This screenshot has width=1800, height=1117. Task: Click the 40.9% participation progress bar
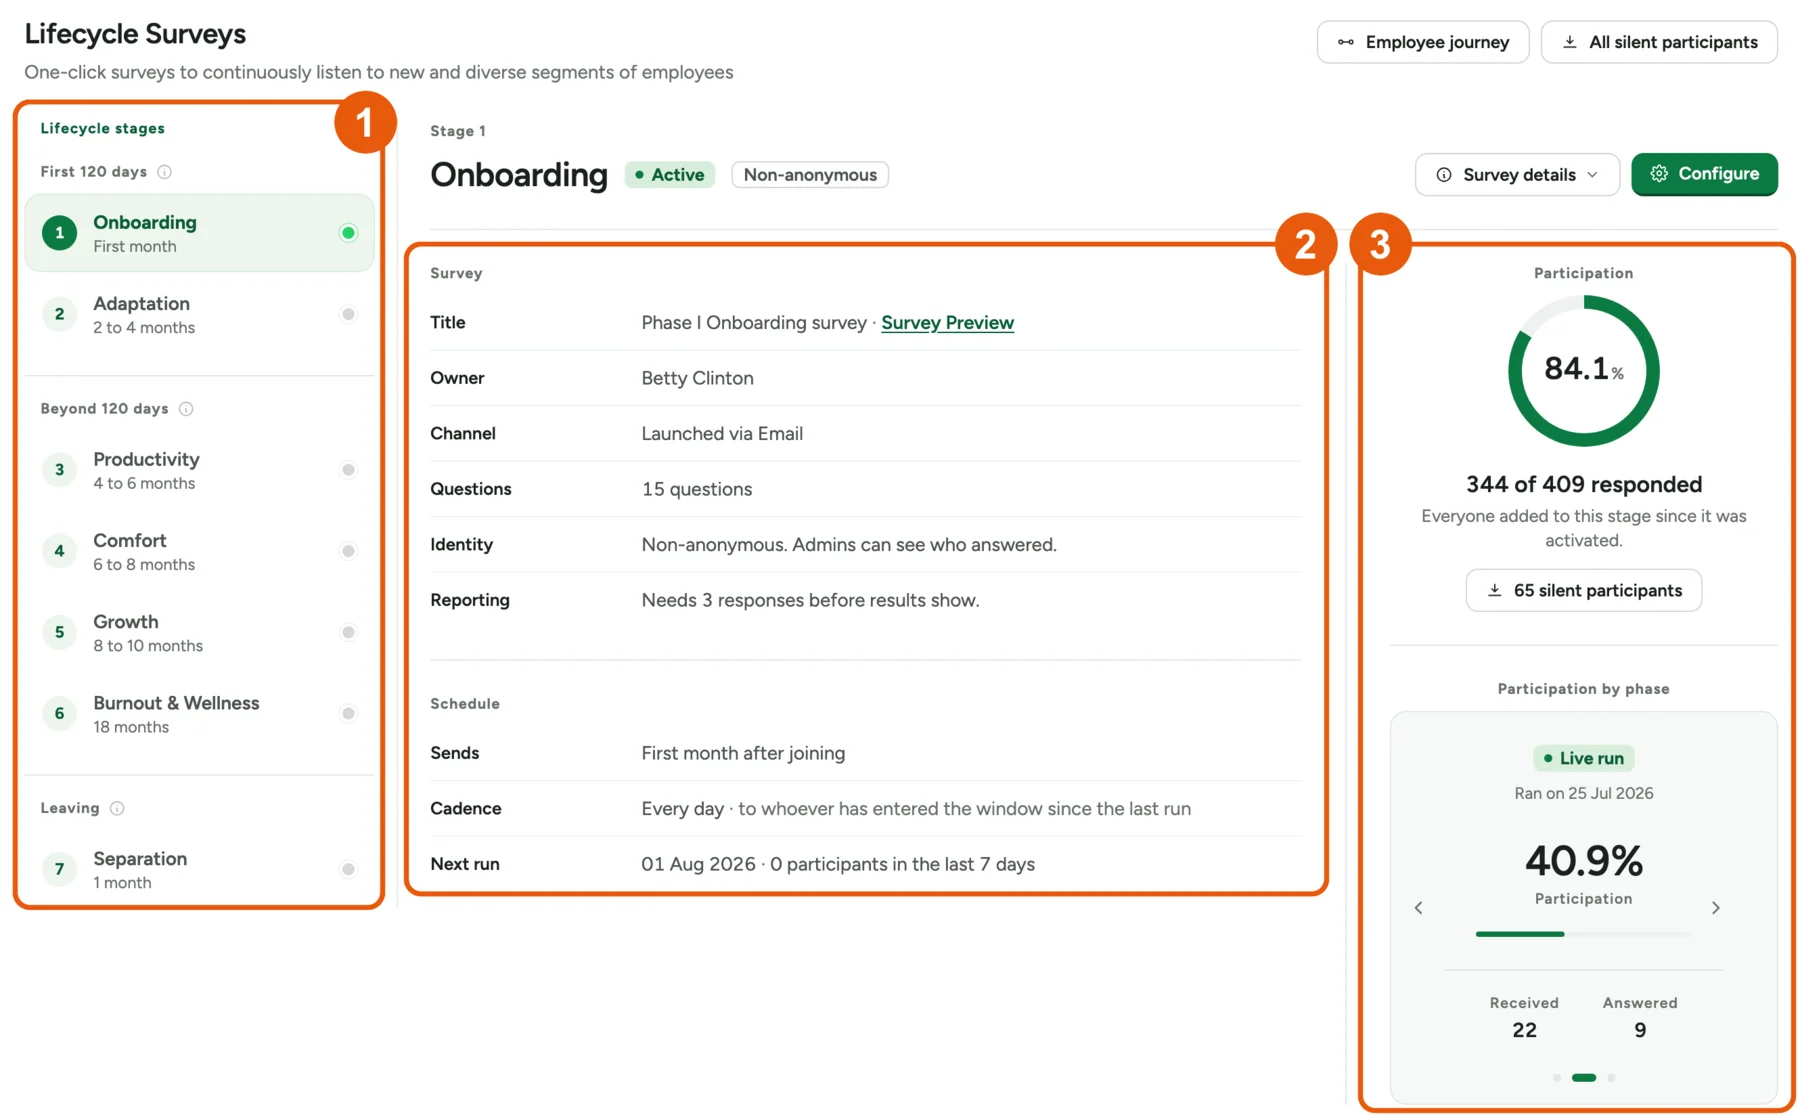pyautogui.click(x=1584, y=934)
